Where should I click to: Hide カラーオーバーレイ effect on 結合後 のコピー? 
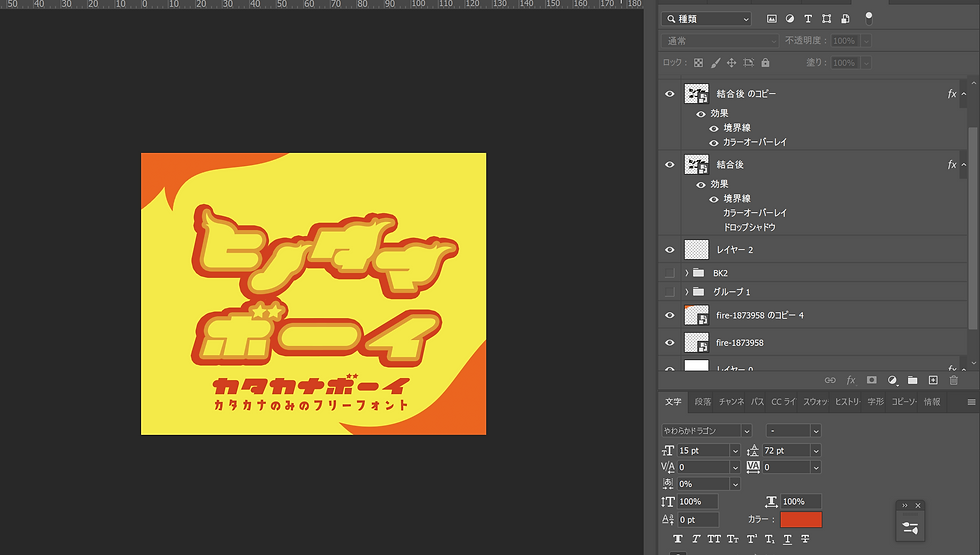click(x=714, y=142)
